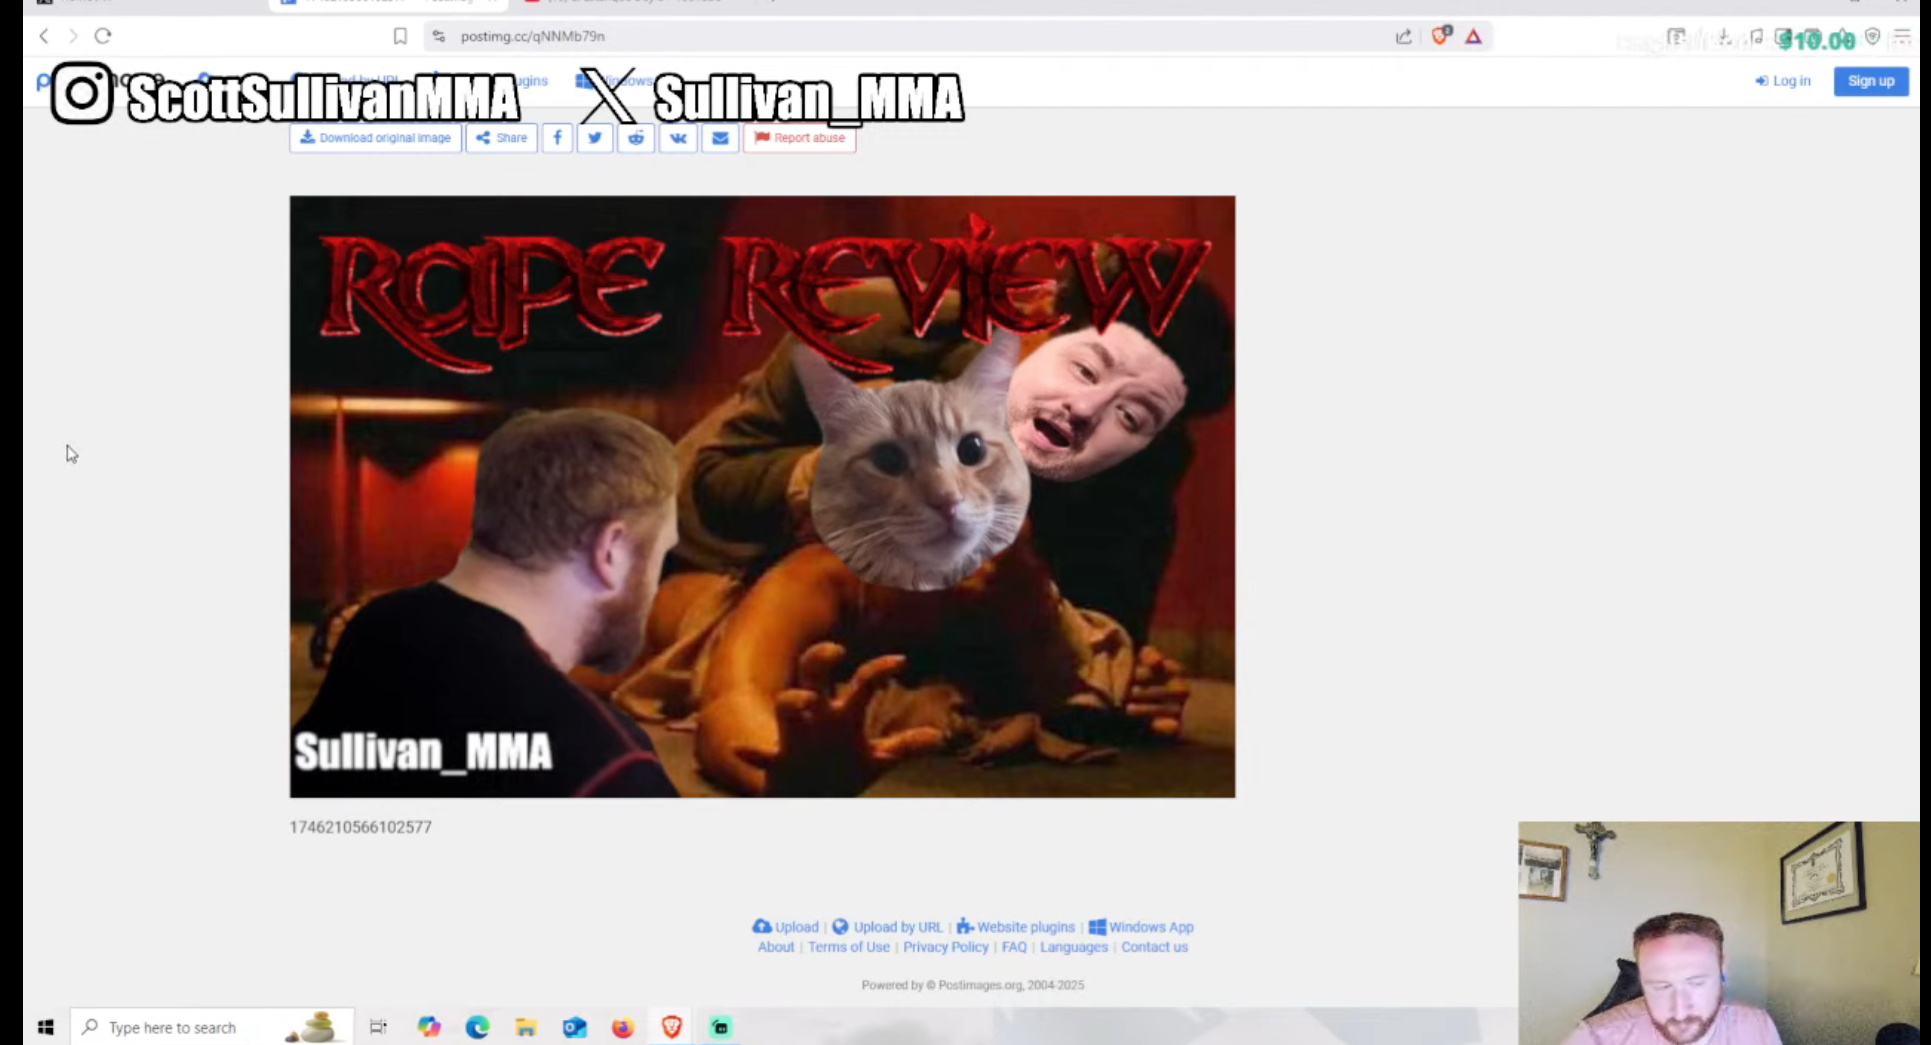Share image to Reddit
1931x1045 pixels.
click(636, 138)
